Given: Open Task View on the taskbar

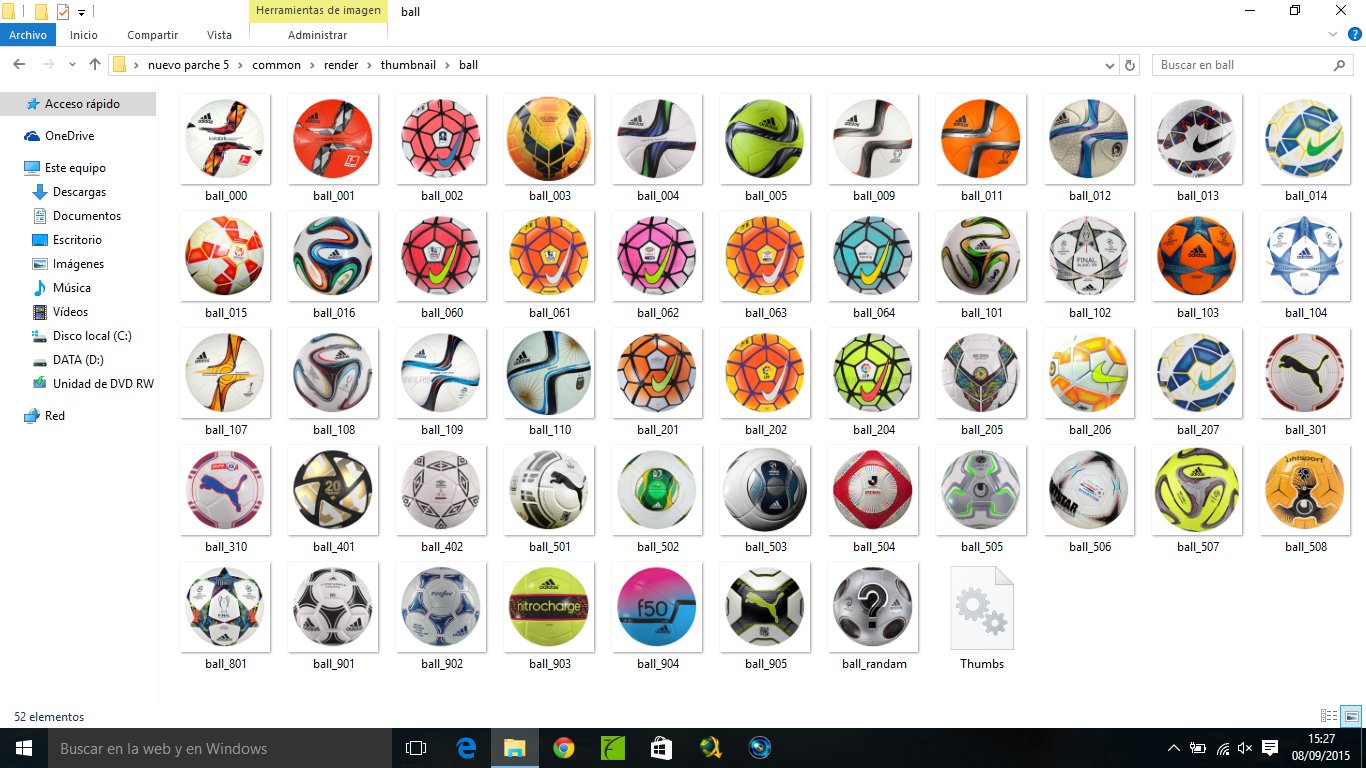Looking at the screenshot, I should [x=416, y=748].
